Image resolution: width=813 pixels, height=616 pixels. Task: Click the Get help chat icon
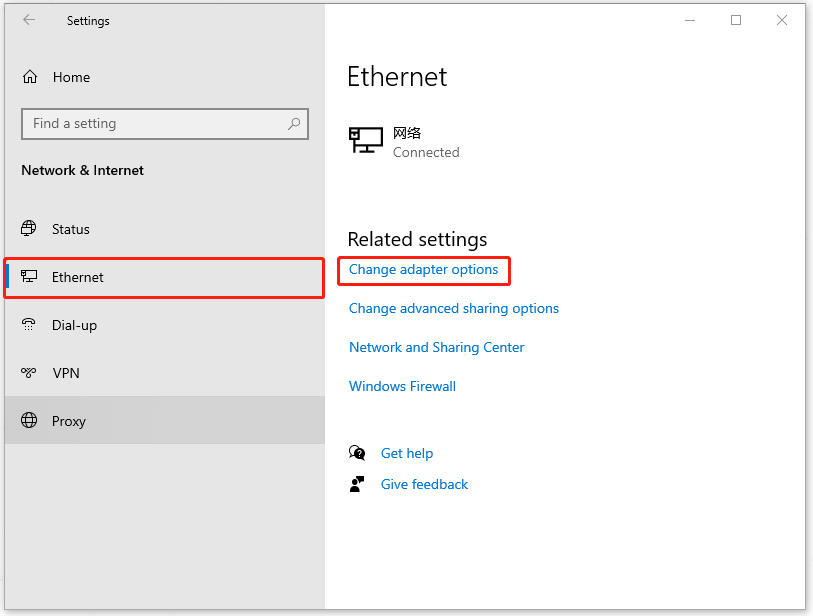(x=357, y=453)
